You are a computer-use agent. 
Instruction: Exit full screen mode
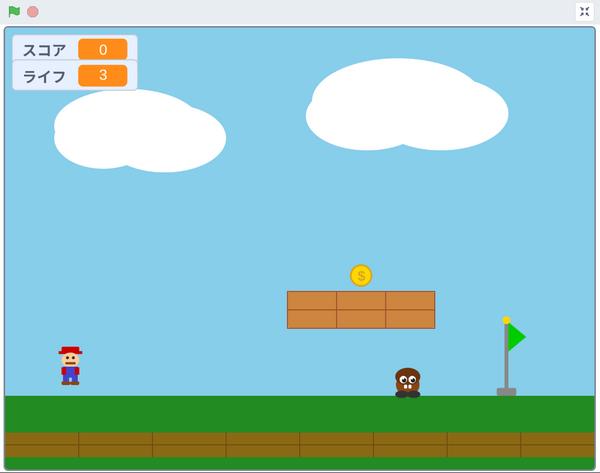coord(585,12)
